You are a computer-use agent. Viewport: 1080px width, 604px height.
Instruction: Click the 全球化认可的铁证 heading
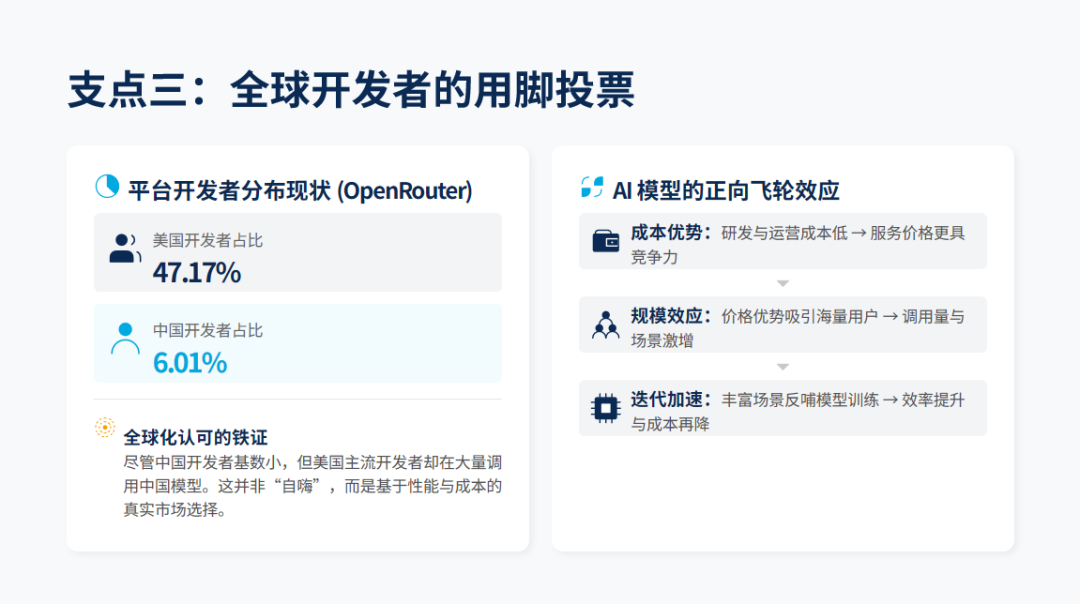[x=195, y=437]
